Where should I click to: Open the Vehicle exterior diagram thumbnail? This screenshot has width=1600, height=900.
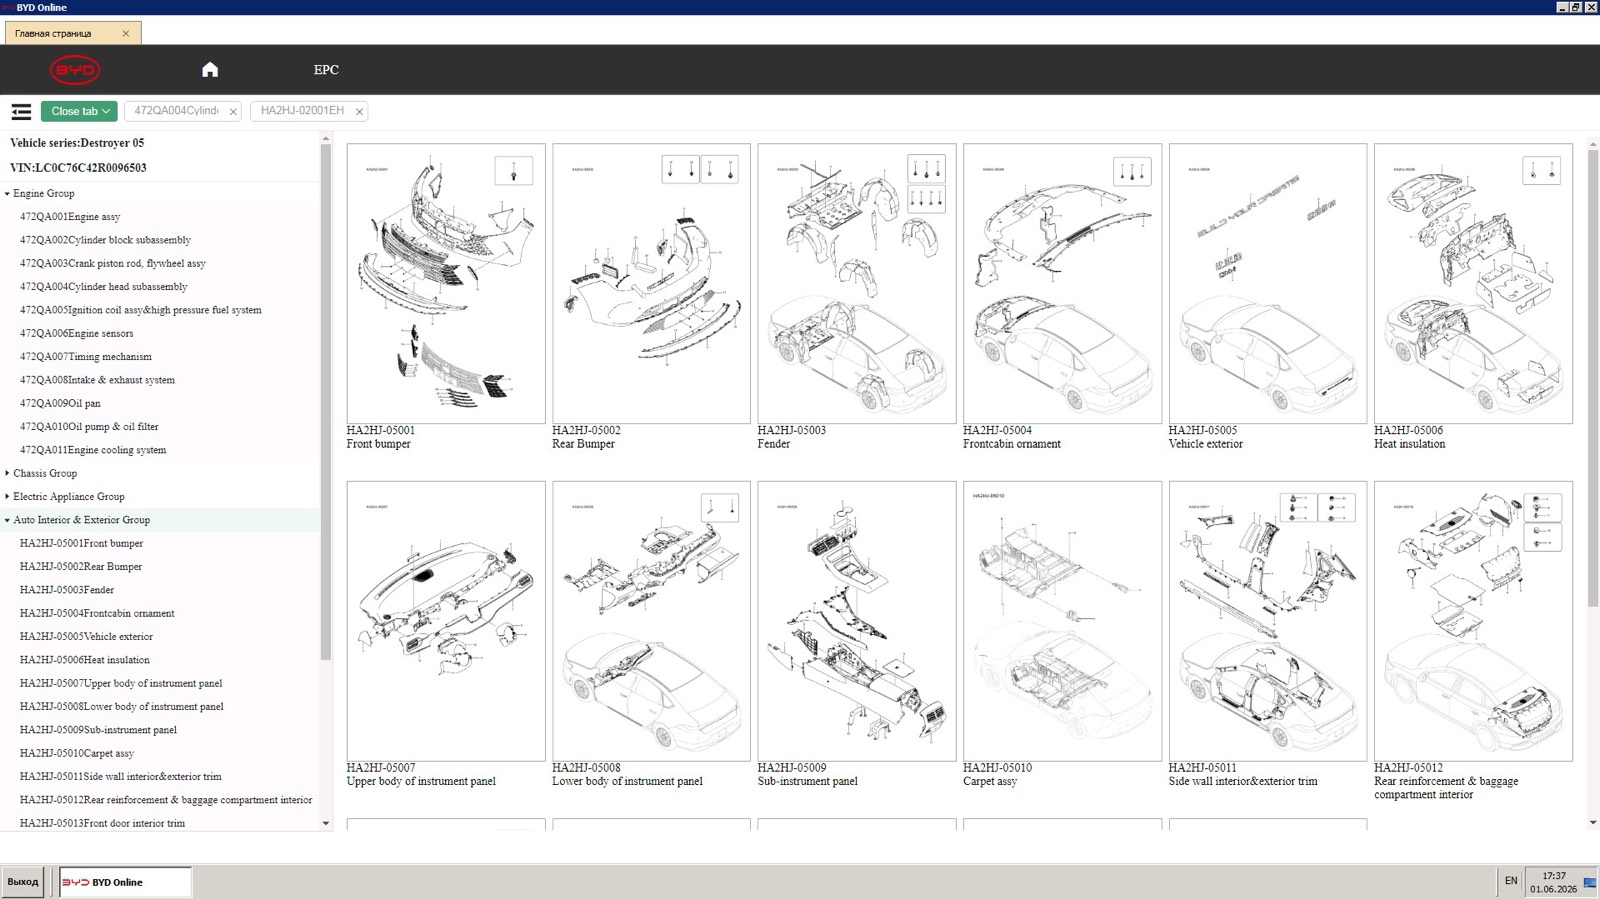1268,283
